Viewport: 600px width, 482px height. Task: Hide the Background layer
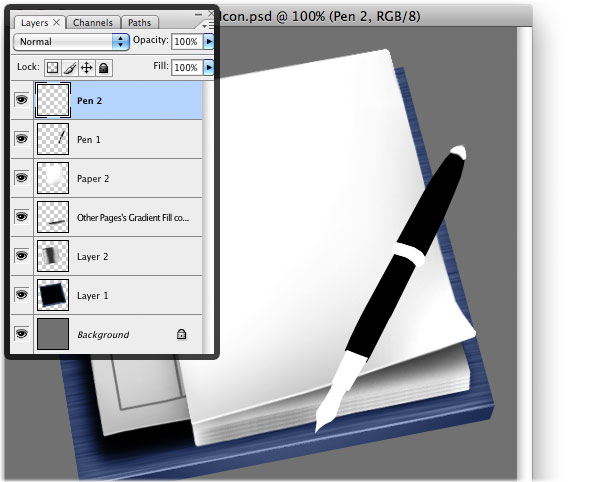click(x=21, y=333)
